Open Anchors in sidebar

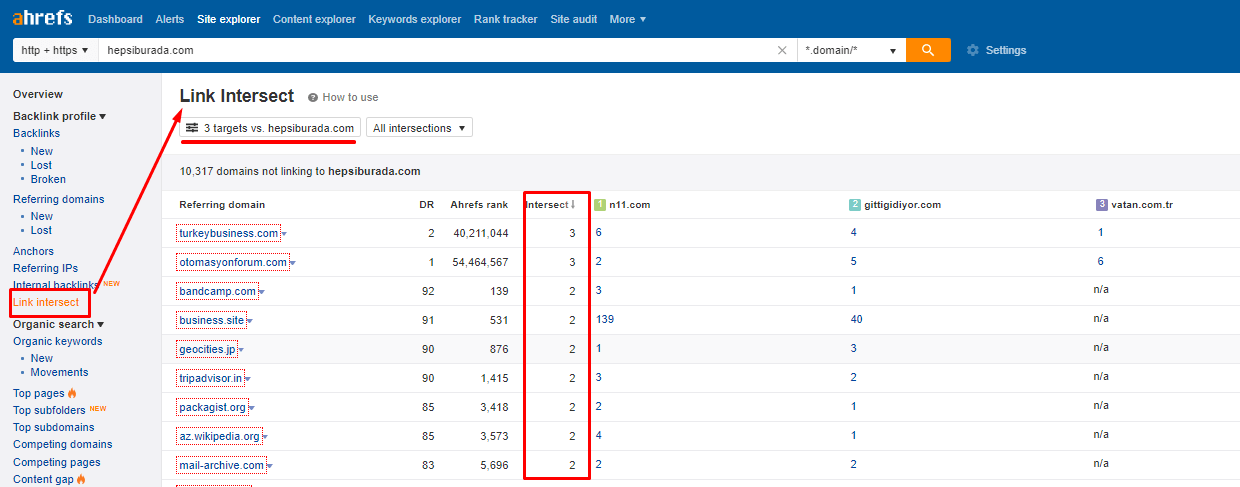tap(33, 251)
